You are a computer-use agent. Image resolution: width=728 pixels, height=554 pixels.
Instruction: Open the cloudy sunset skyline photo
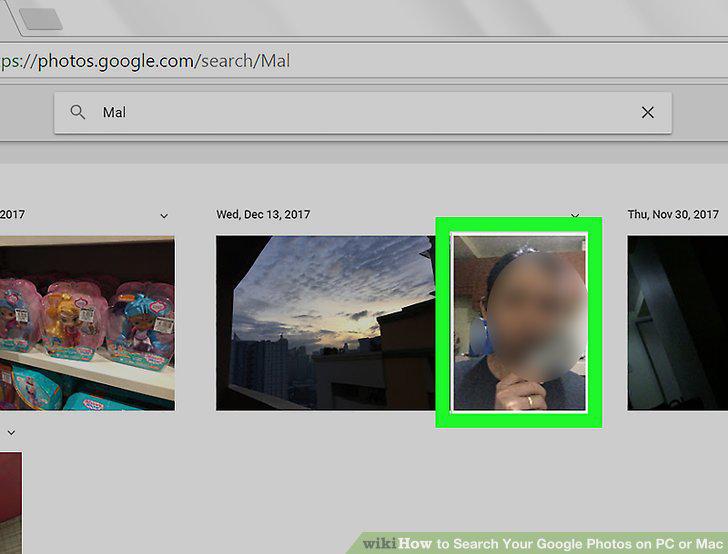tap(325, 323)
